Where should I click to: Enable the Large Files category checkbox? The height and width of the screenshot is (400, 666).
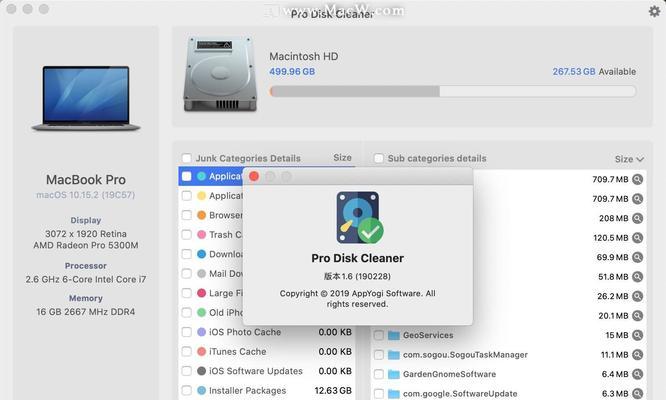[186, 293]
